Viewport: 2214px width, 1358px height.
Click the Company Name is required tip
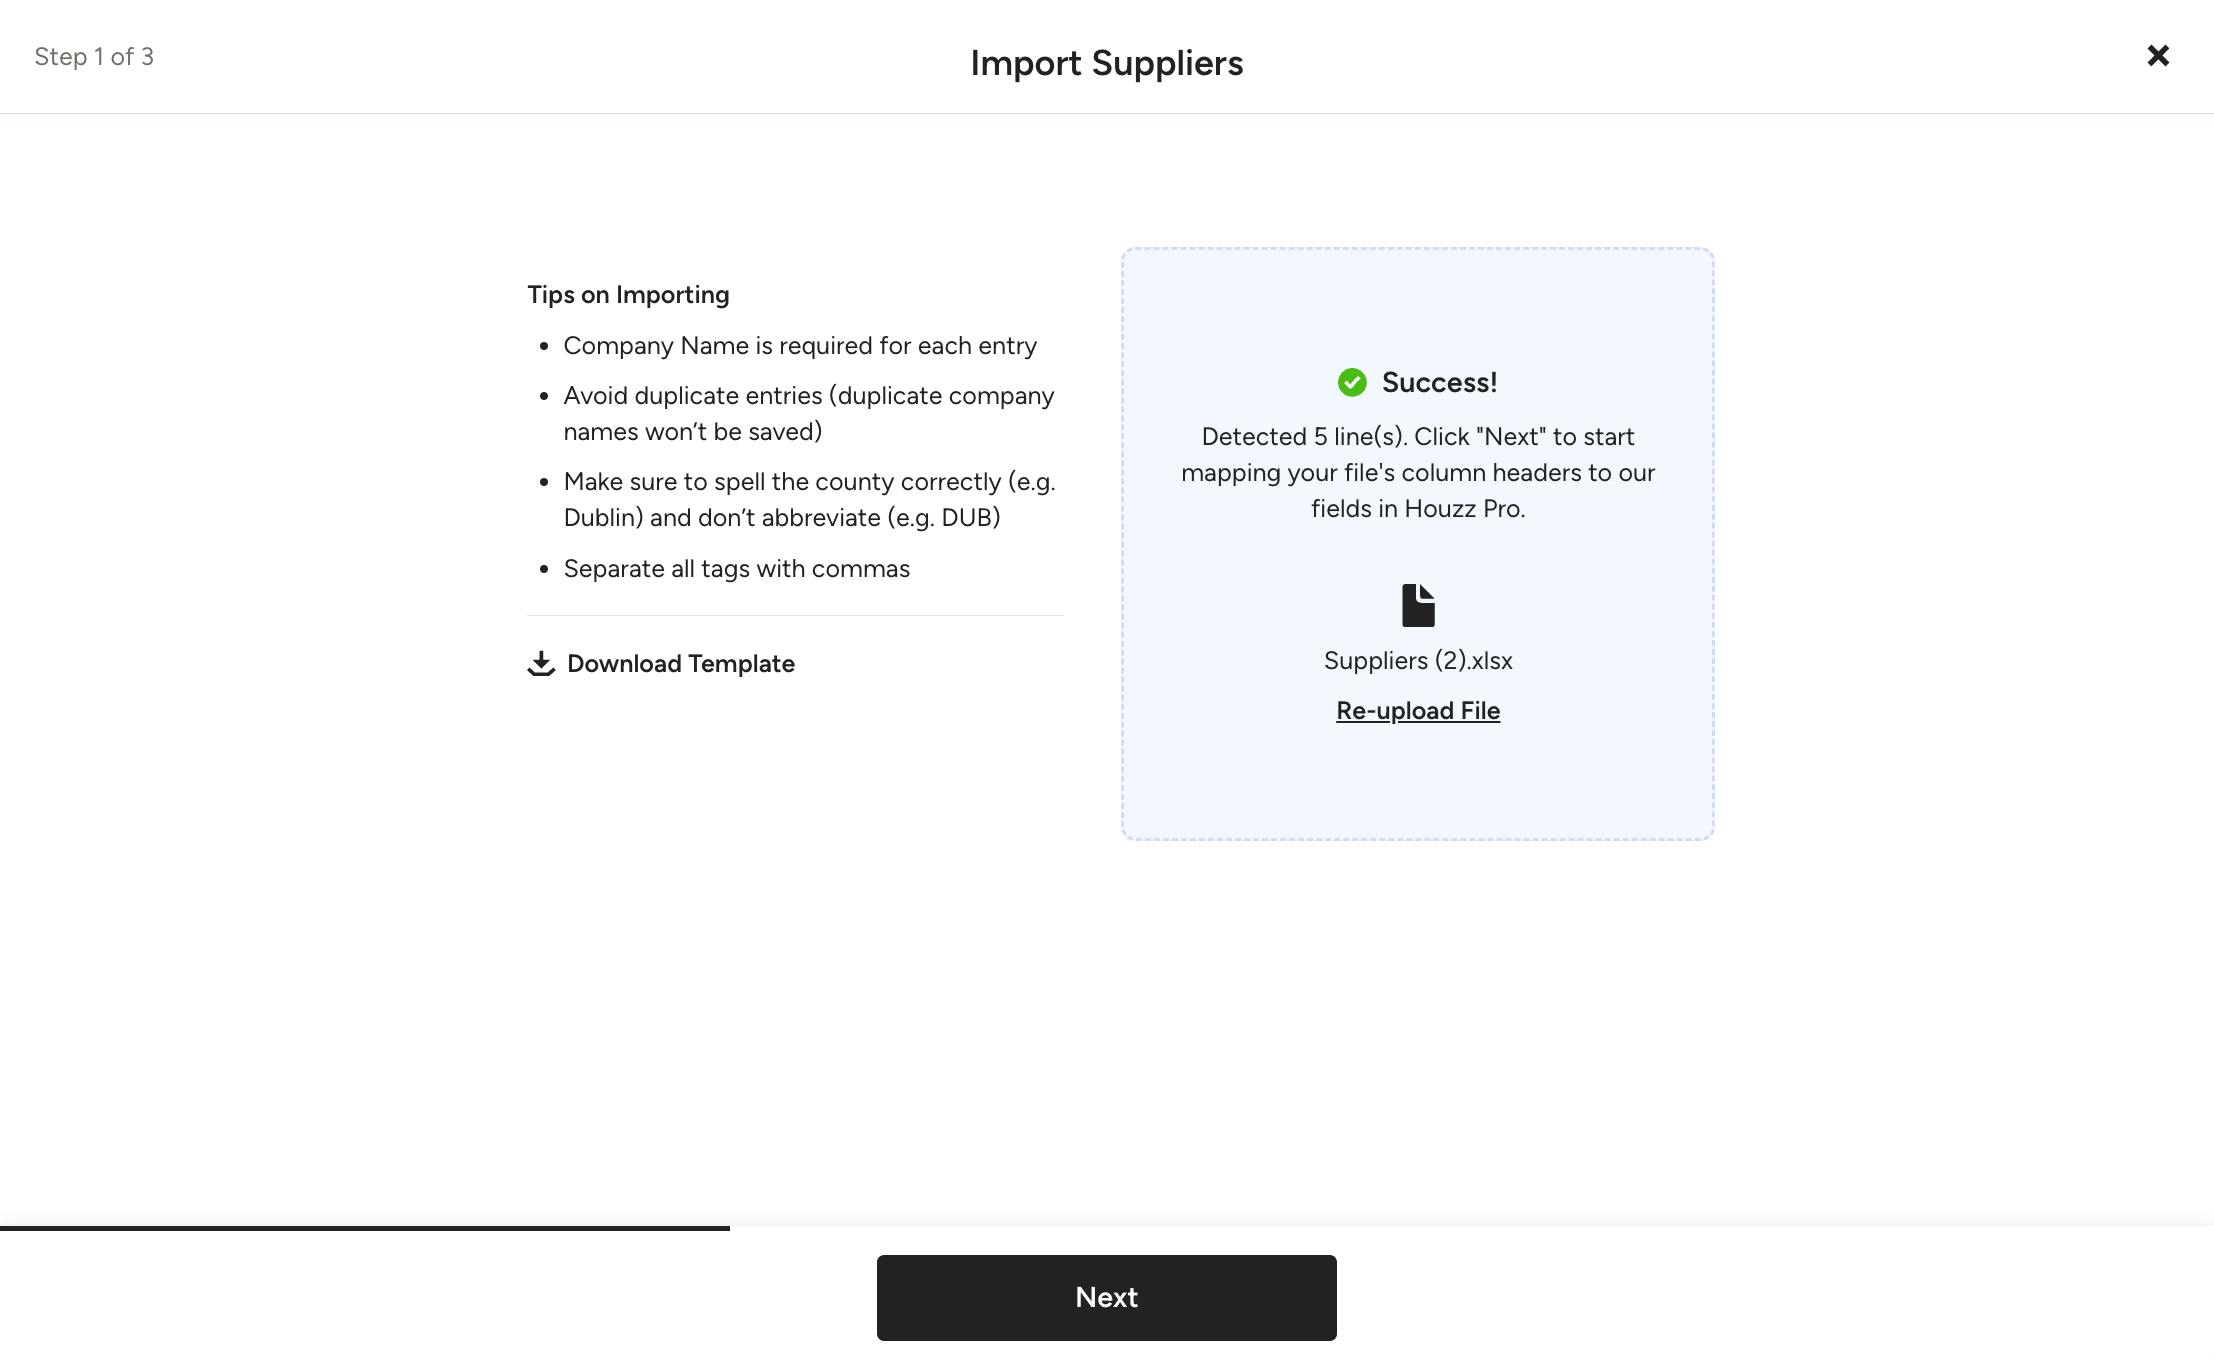tap(800, 346)
